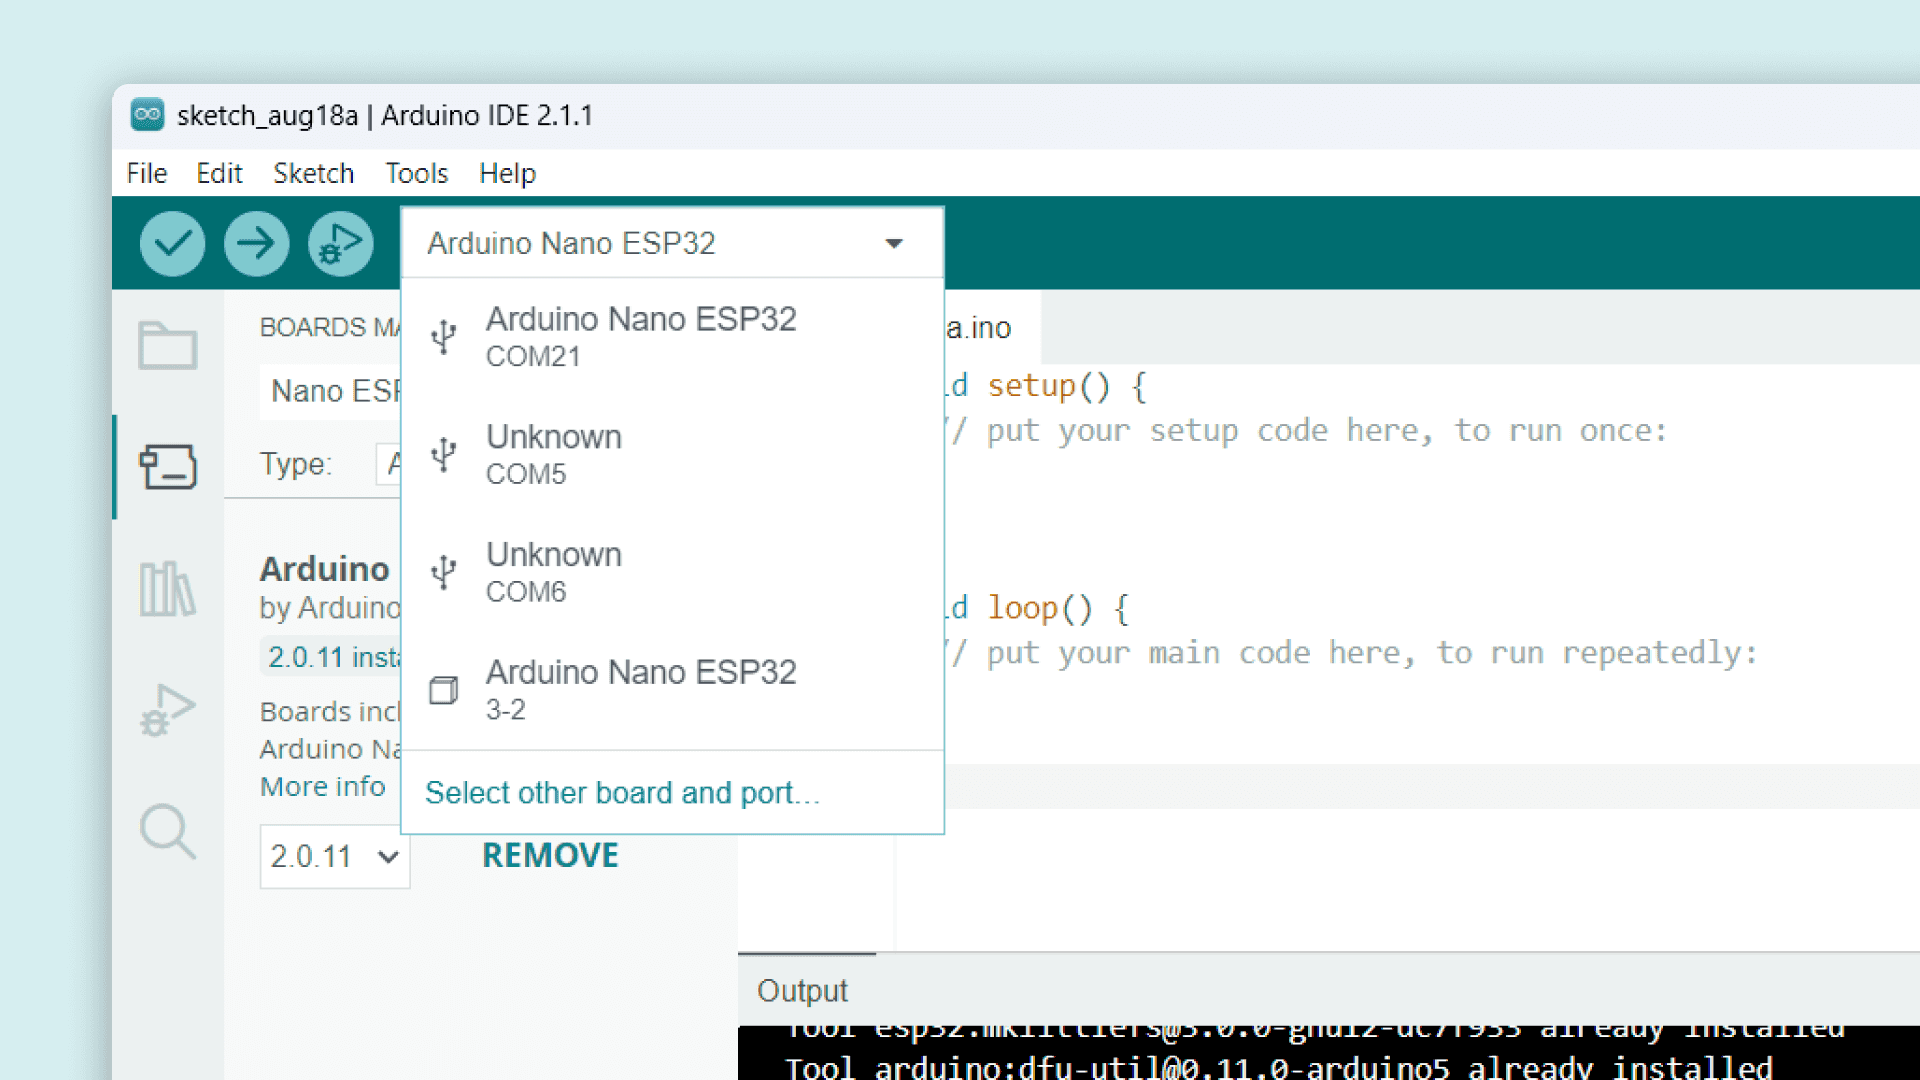Click the Verify checkmark button
1920x1080 pixels.
[172, 243]
